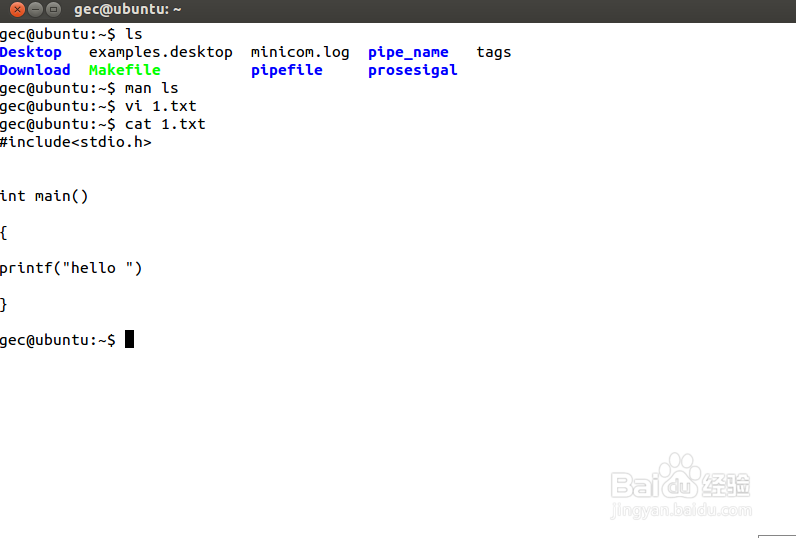Click the 'cat 1.txt' command line

pos(103,124)
